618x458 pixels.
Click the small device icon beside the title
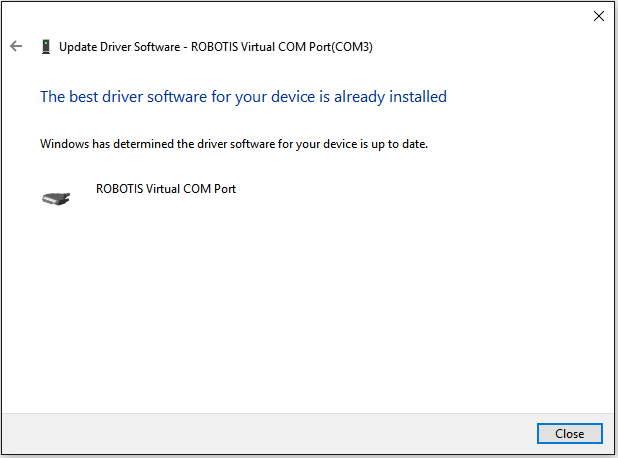coord(45,46)
